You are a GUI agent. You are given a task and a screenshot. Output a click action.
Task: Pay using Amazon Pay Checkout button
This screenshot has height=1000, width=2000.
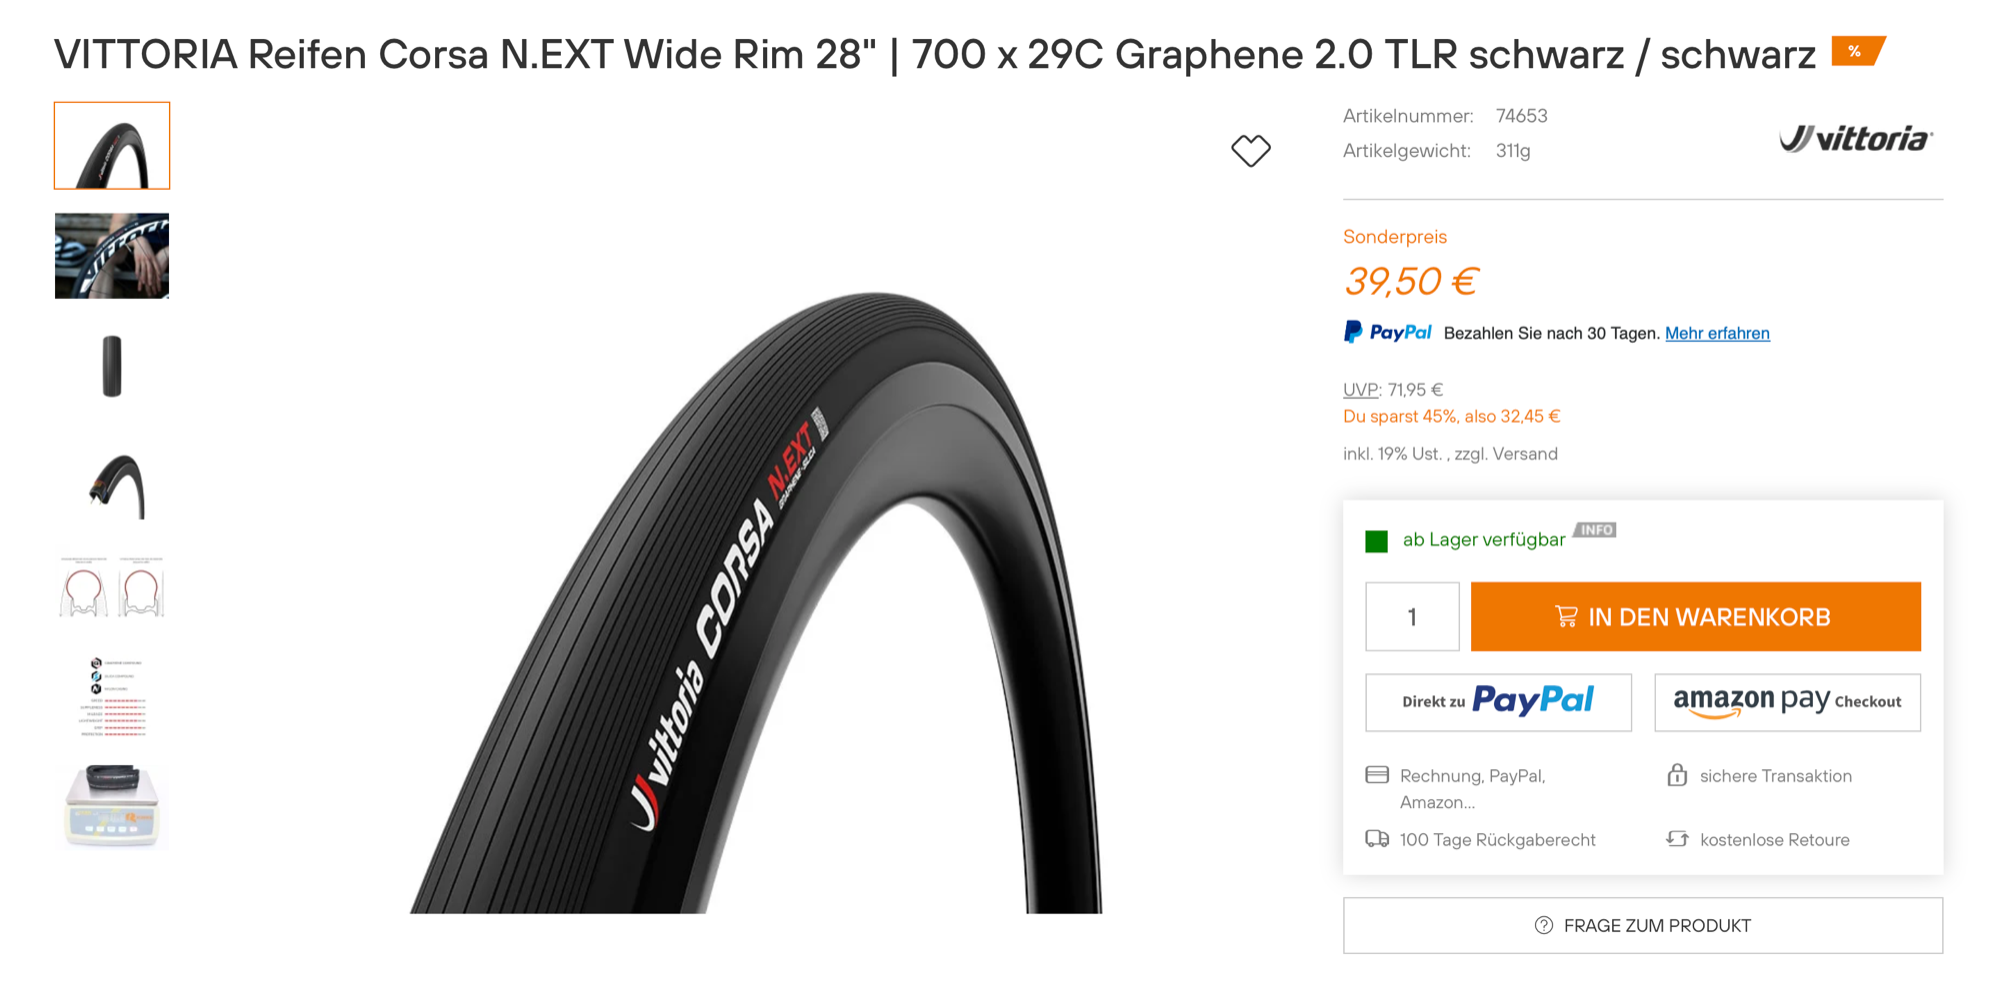pyautogui.click(x=1787, y=702)
